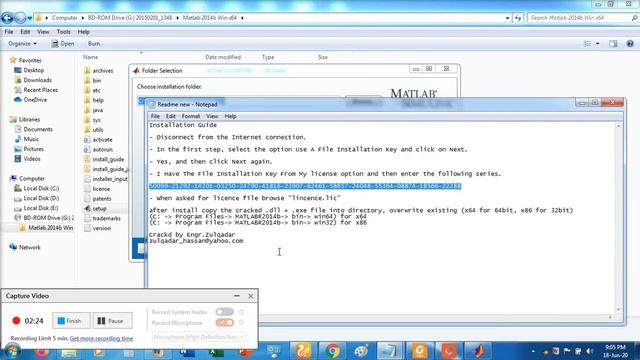
Task: Click Finish in the Capture Video panel
Action: click(71, 321)
